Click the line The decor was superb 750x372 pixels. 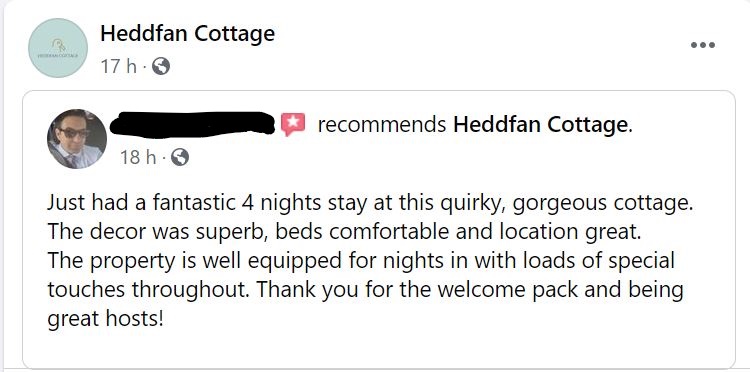click(344, 232)
